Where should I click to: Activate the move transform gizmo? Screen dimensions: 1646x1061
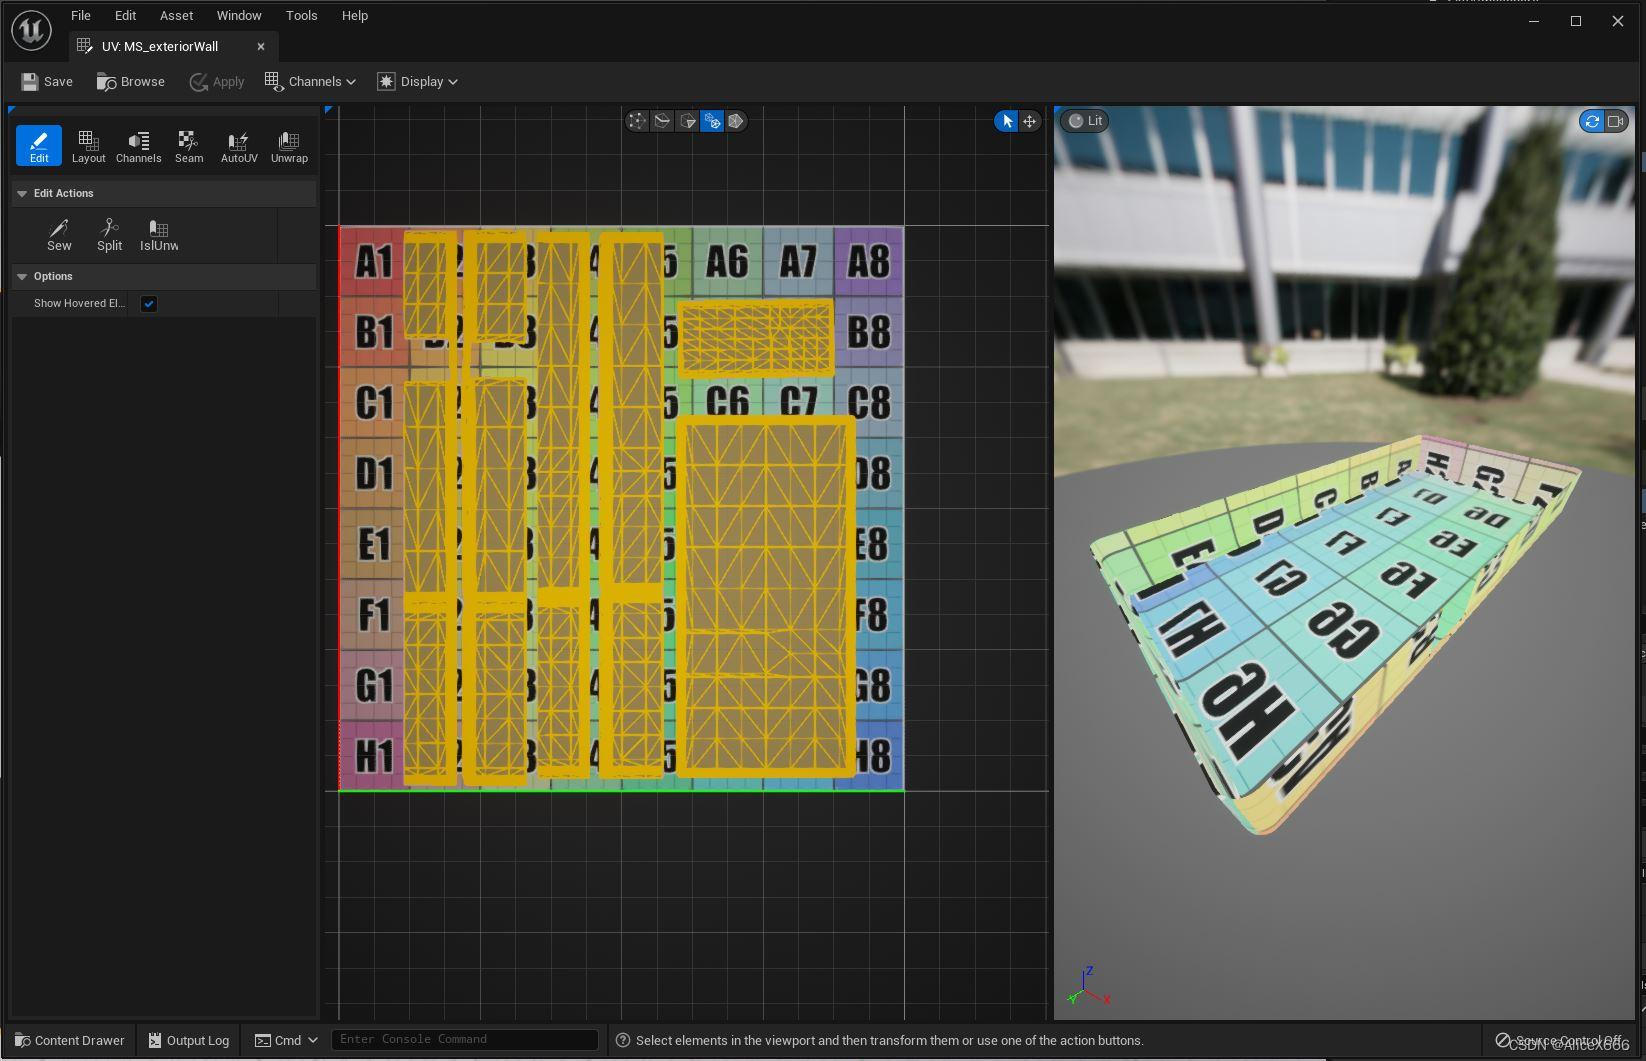click(1029, 121)
